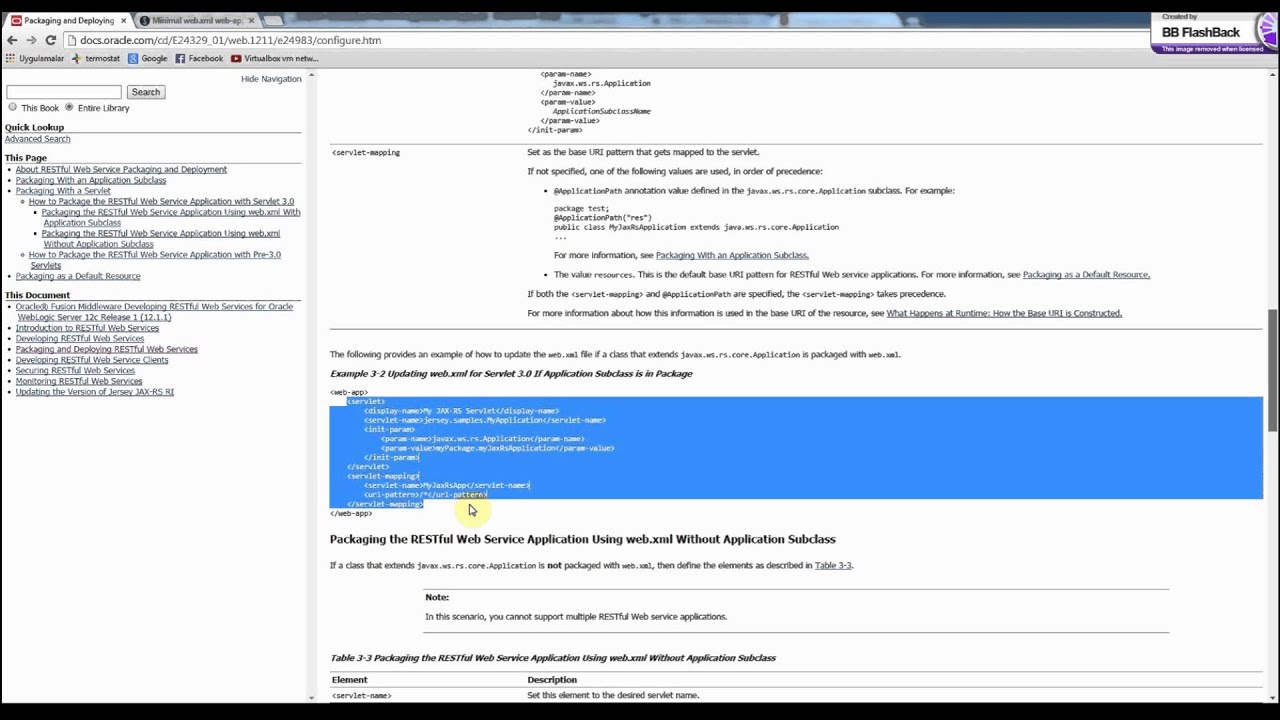Click the <servlet-name> table cell
Screen dimensions: 1280x720
362,695
